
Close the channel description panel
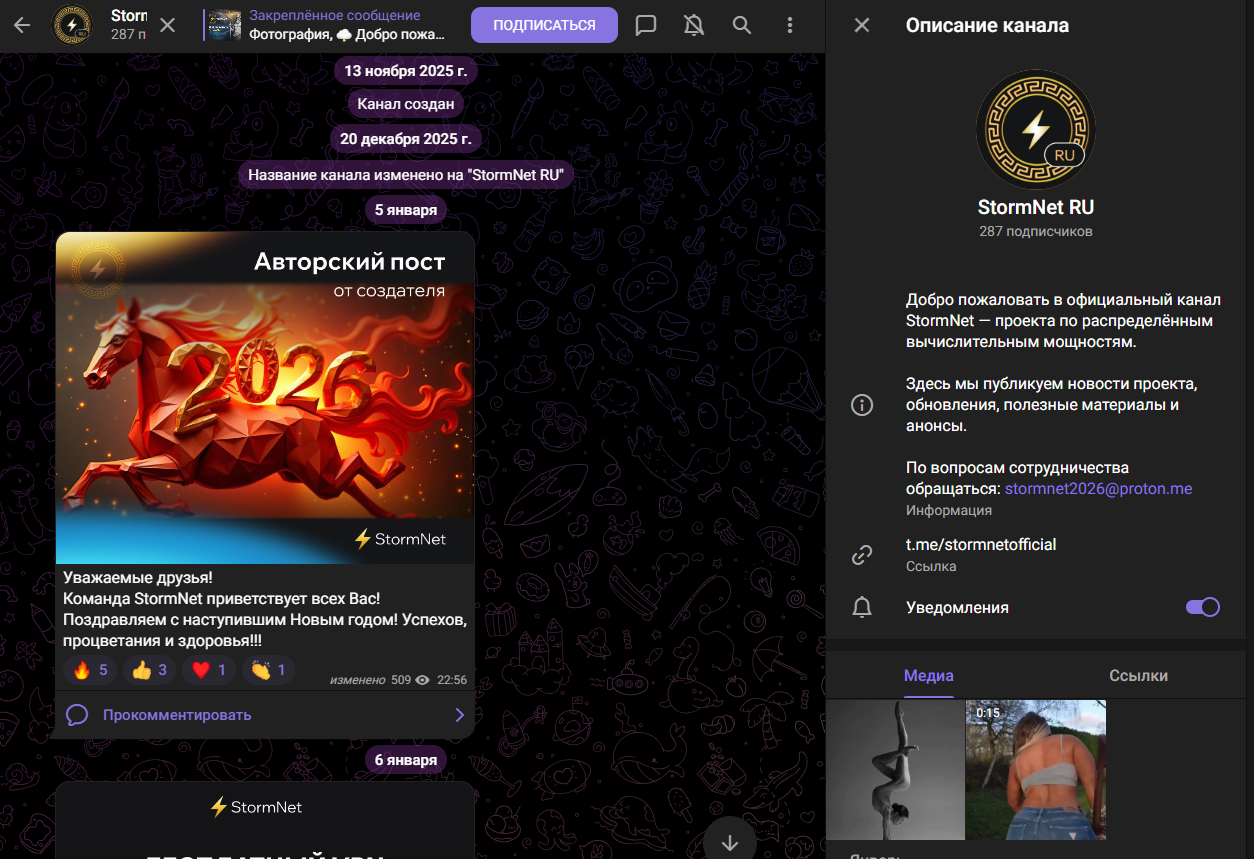(x=861, y=25)
